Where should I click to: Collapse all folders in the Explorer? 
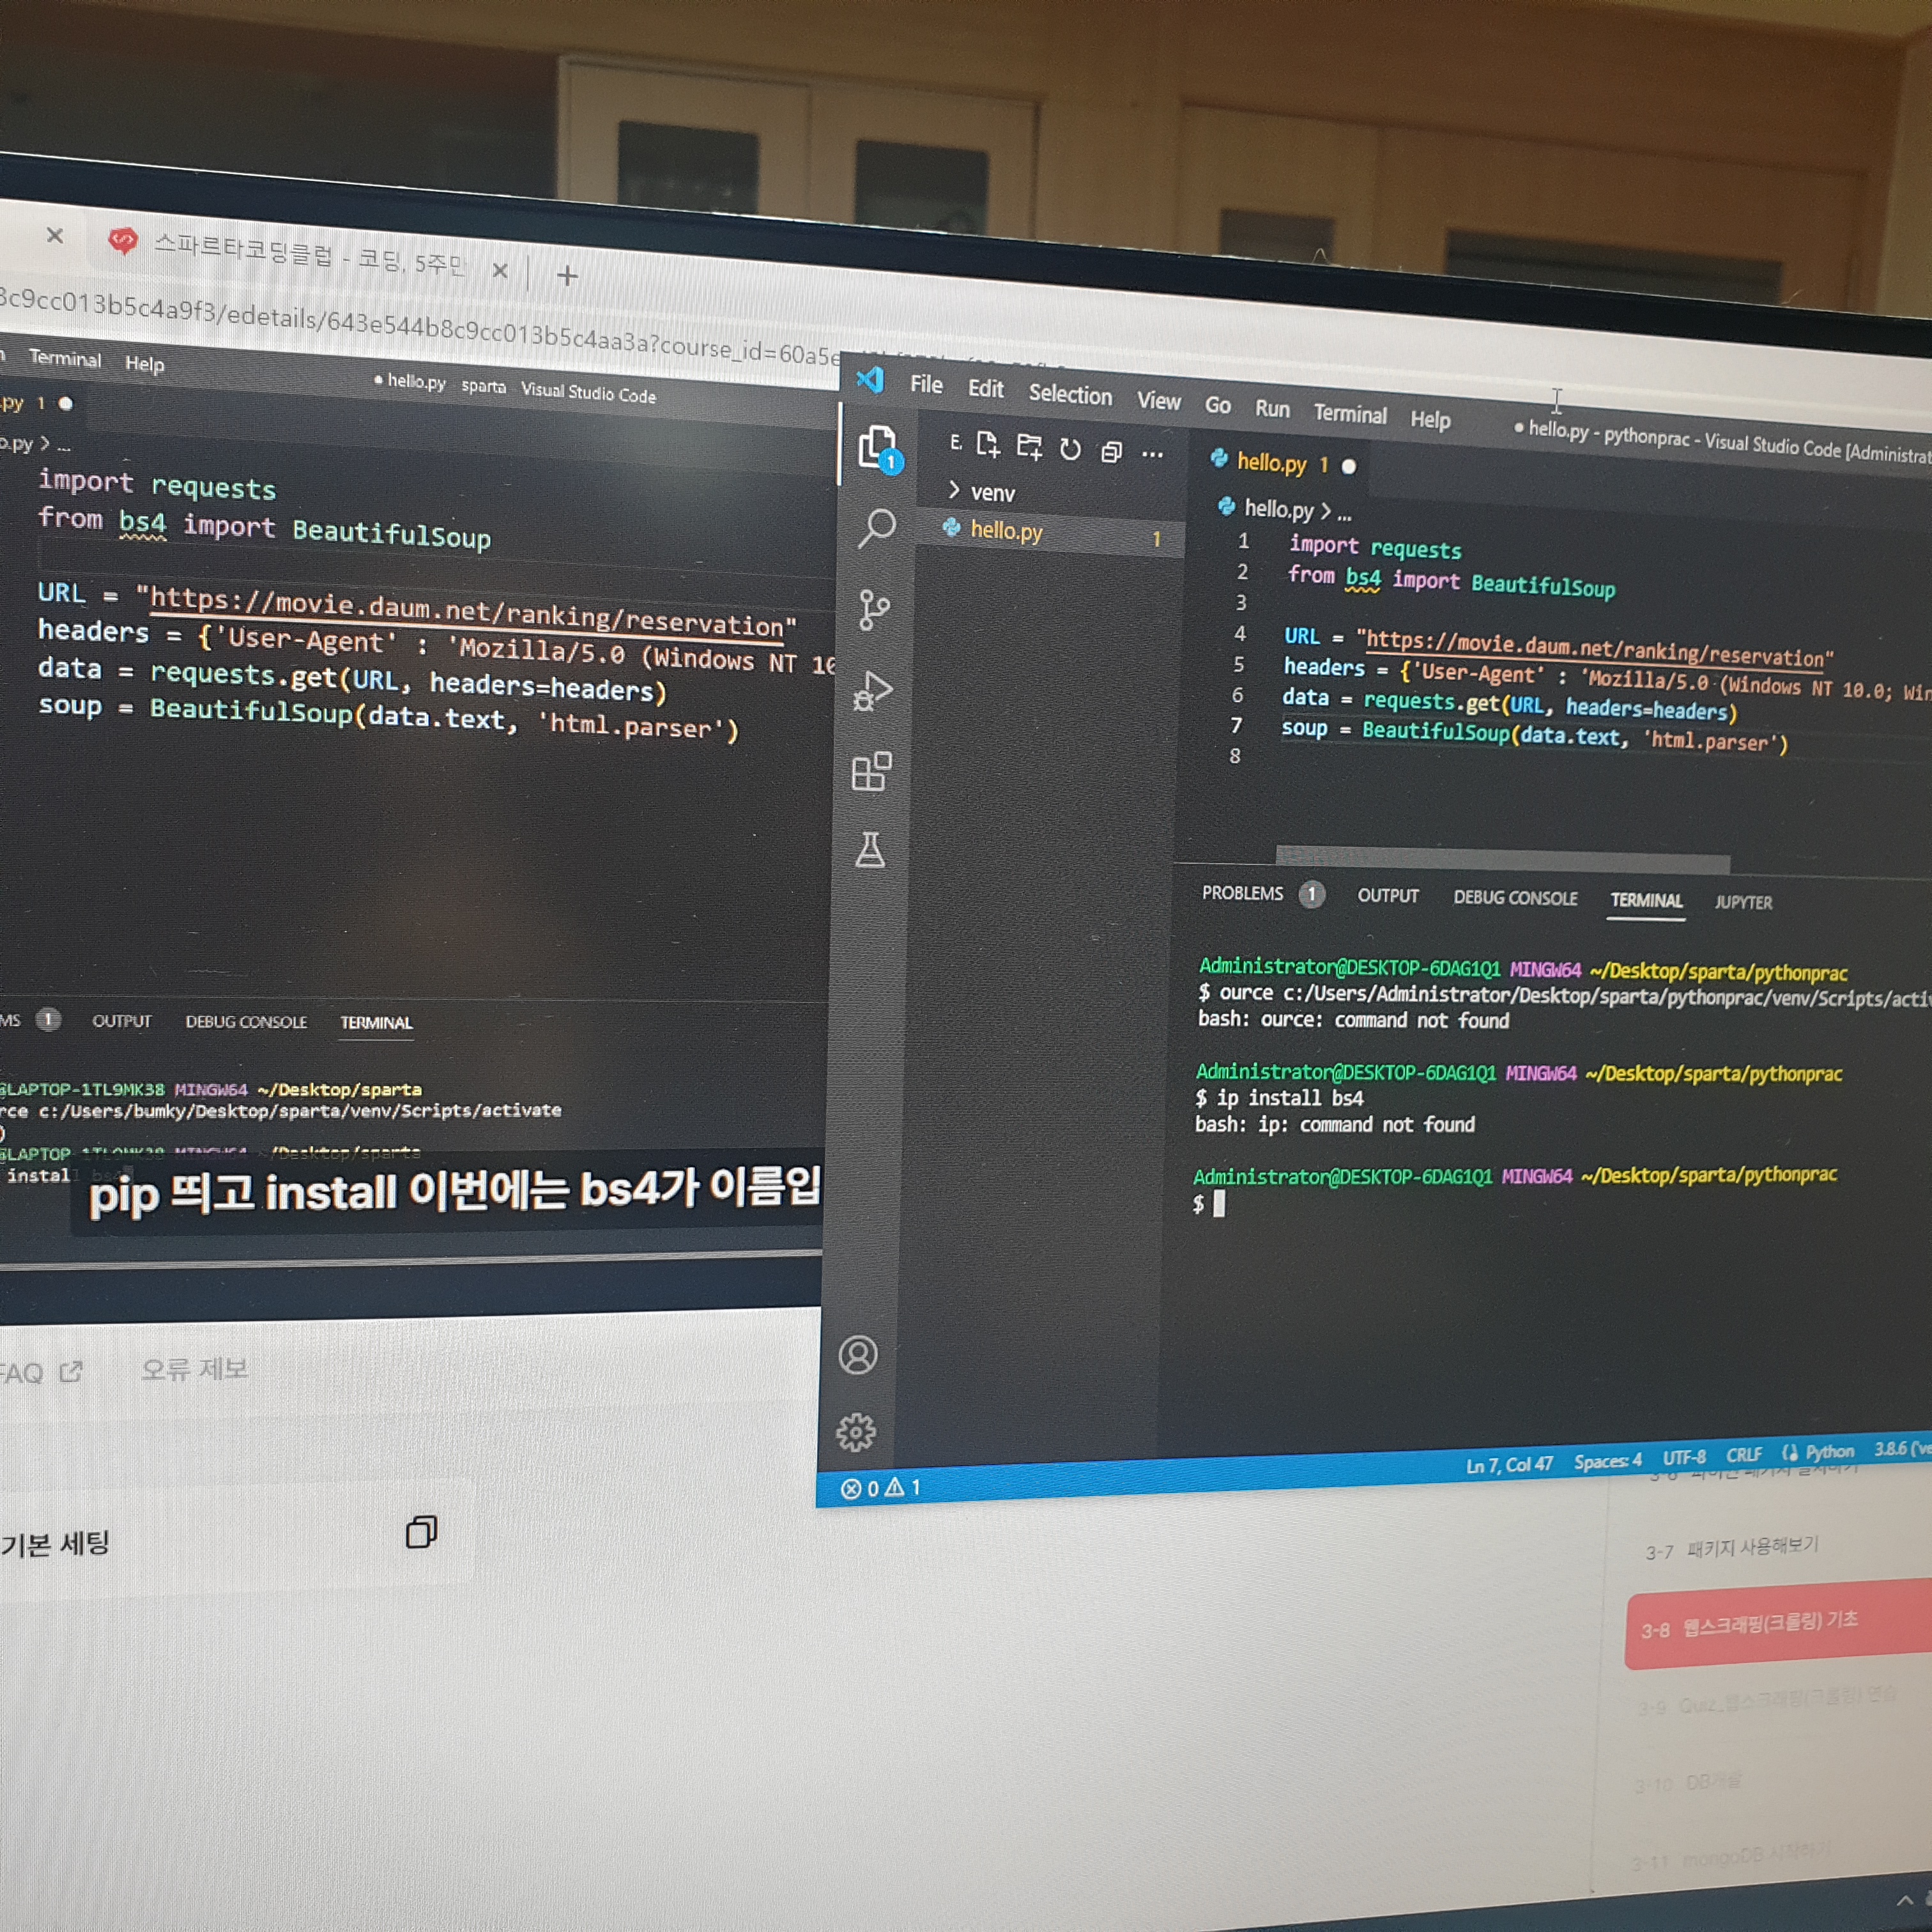click(1111, 452)
